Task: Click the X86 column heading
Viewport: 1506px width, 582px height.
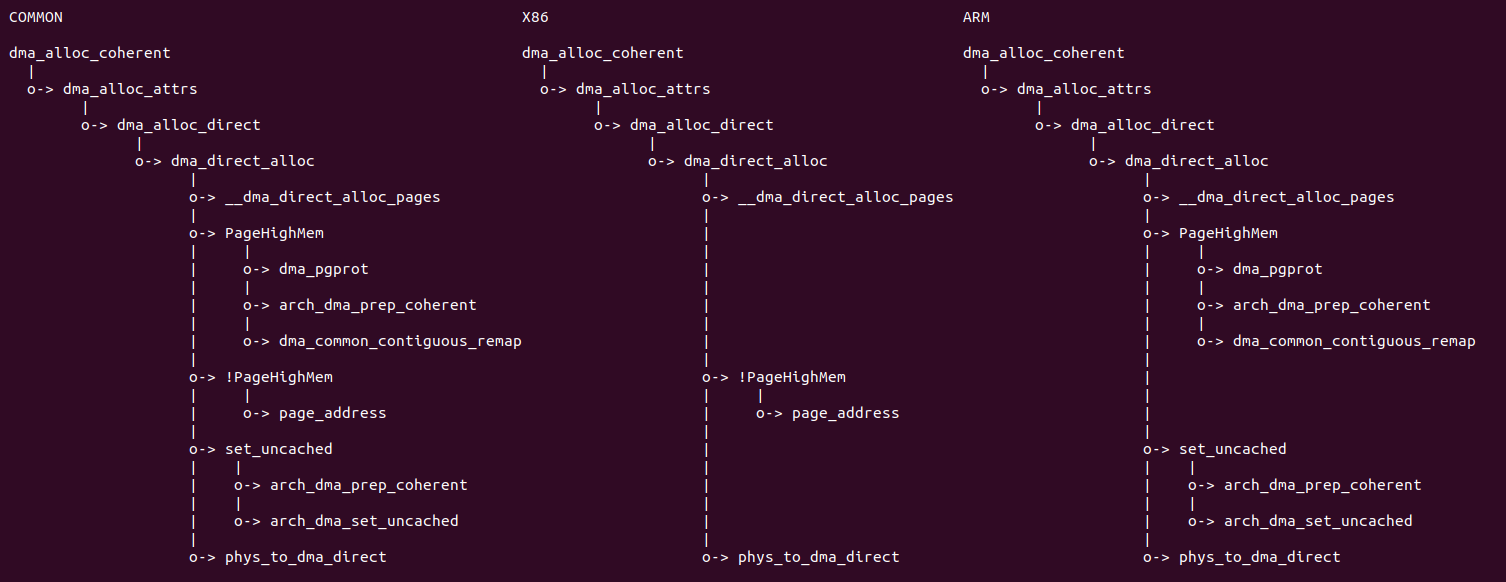Action: 535,18
